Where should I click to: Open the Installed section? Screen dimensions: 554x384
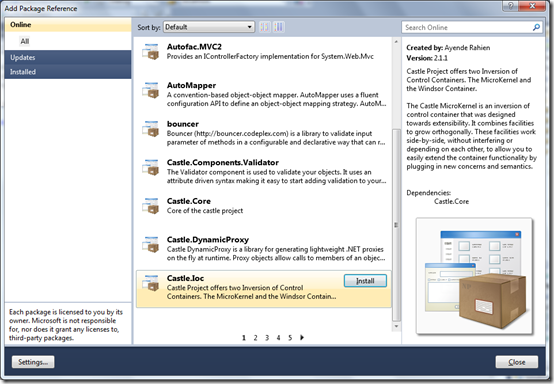[68, 72]
